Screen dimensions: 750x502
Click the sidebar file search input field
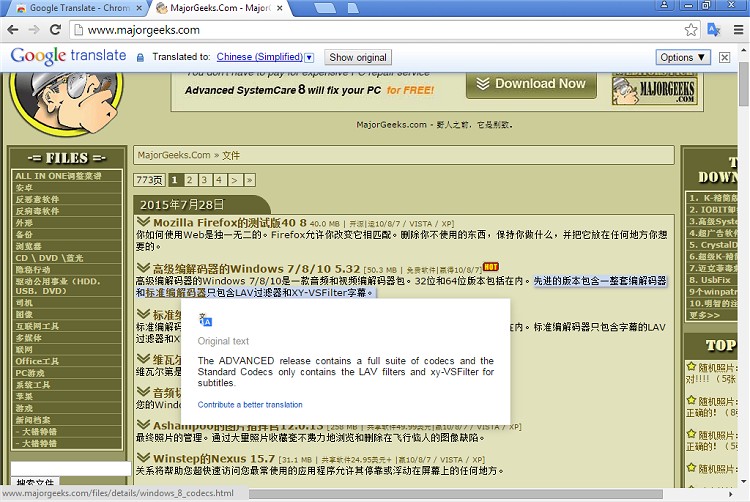pyautogui.click(x=71, y=469)
